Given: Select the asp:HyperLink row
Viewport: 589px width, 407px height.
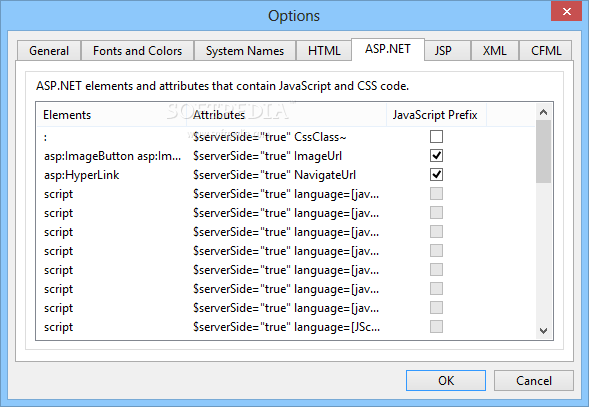Looking at the screenshot, I should point(285,175).
